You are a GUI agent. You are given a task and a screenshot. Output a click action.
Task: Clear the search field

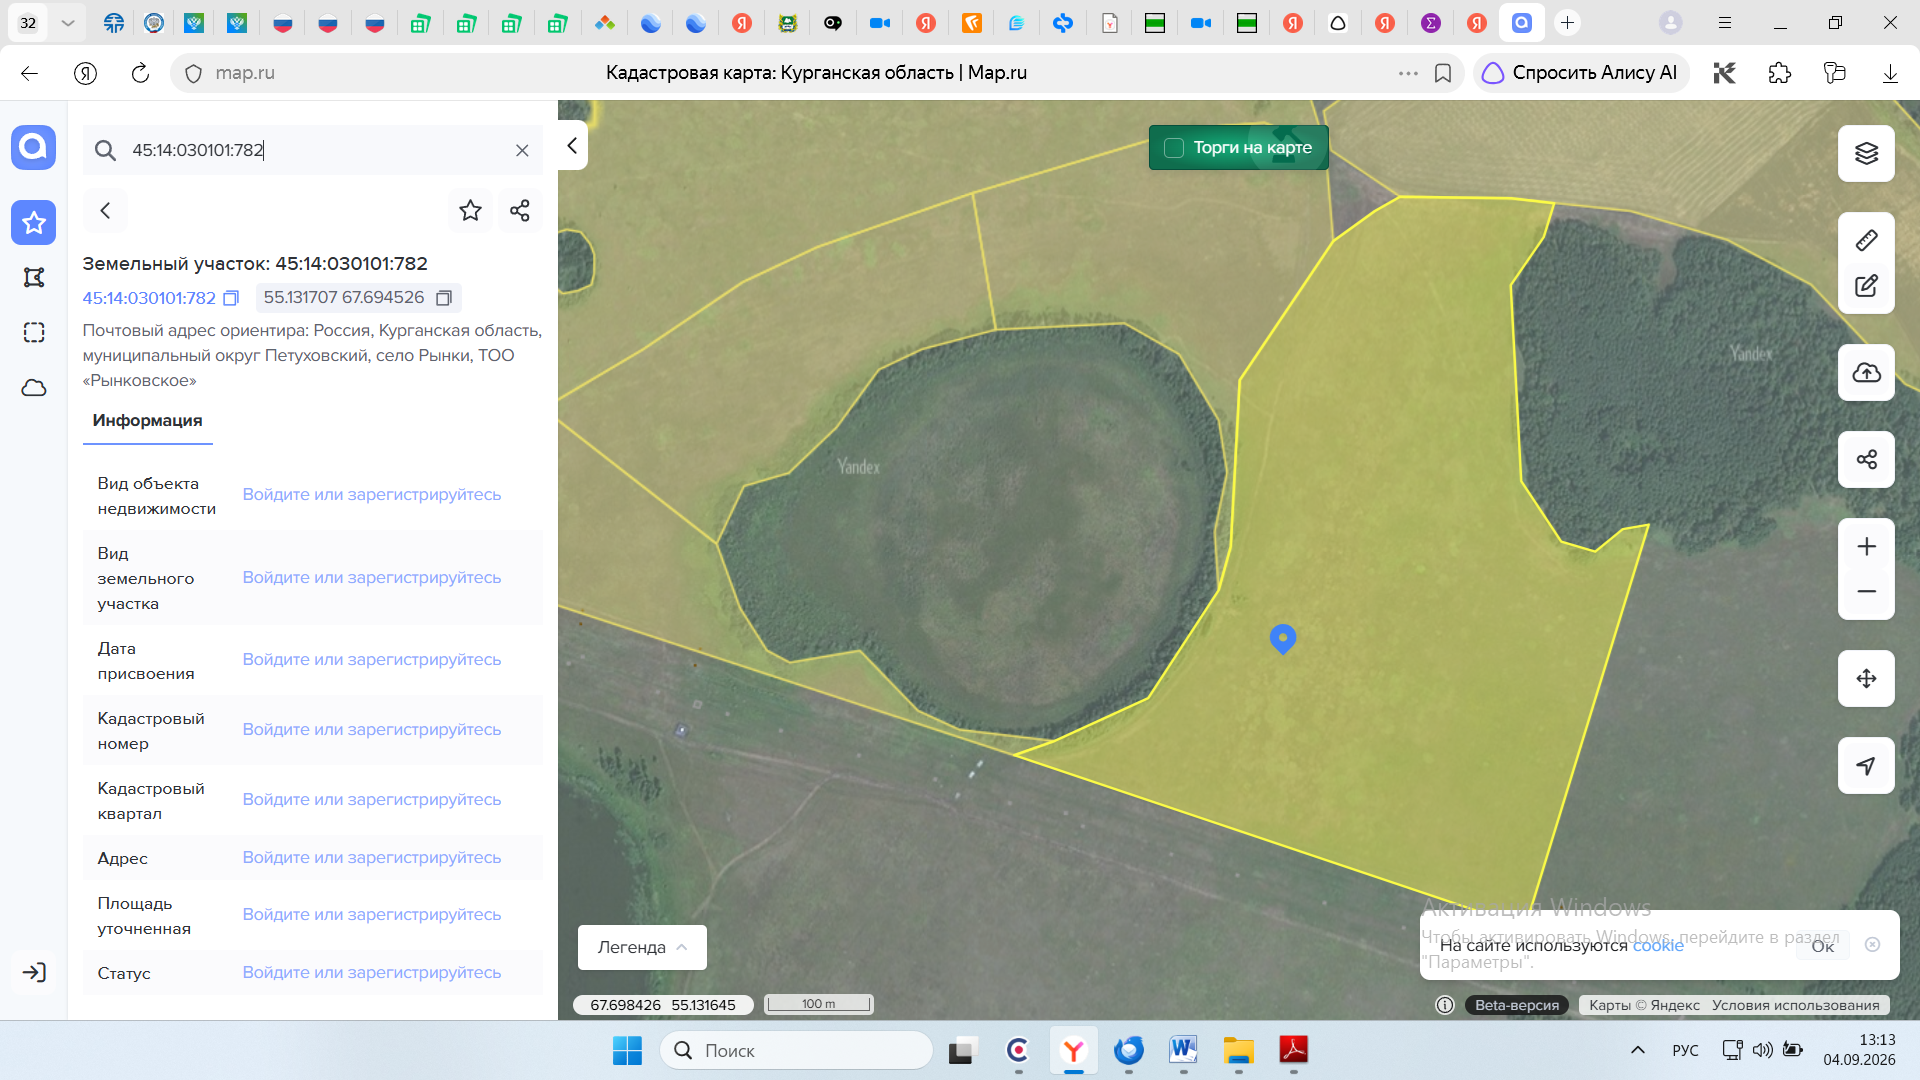click(x=522, y=150)
